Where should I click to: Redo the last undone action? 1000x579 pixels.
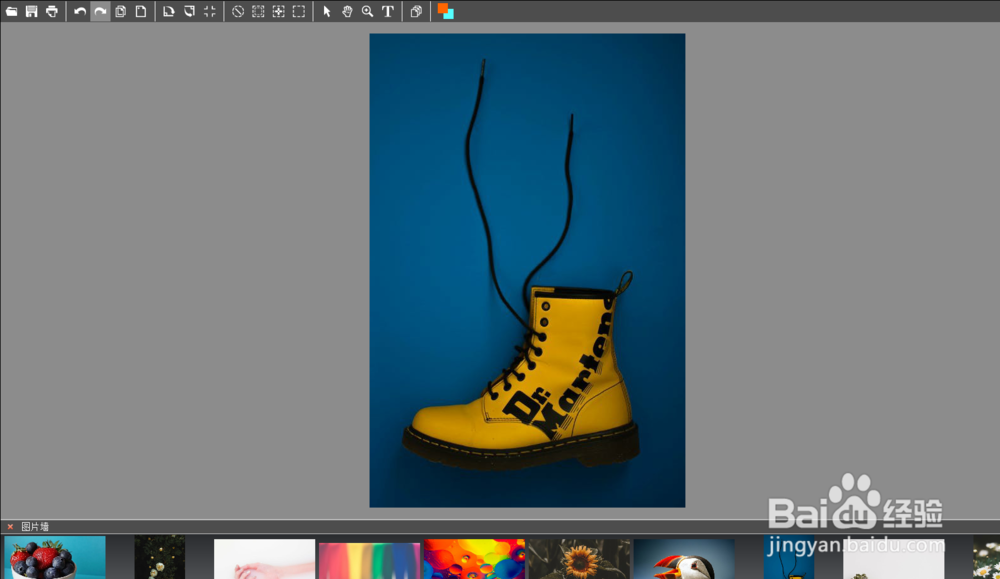100,11
